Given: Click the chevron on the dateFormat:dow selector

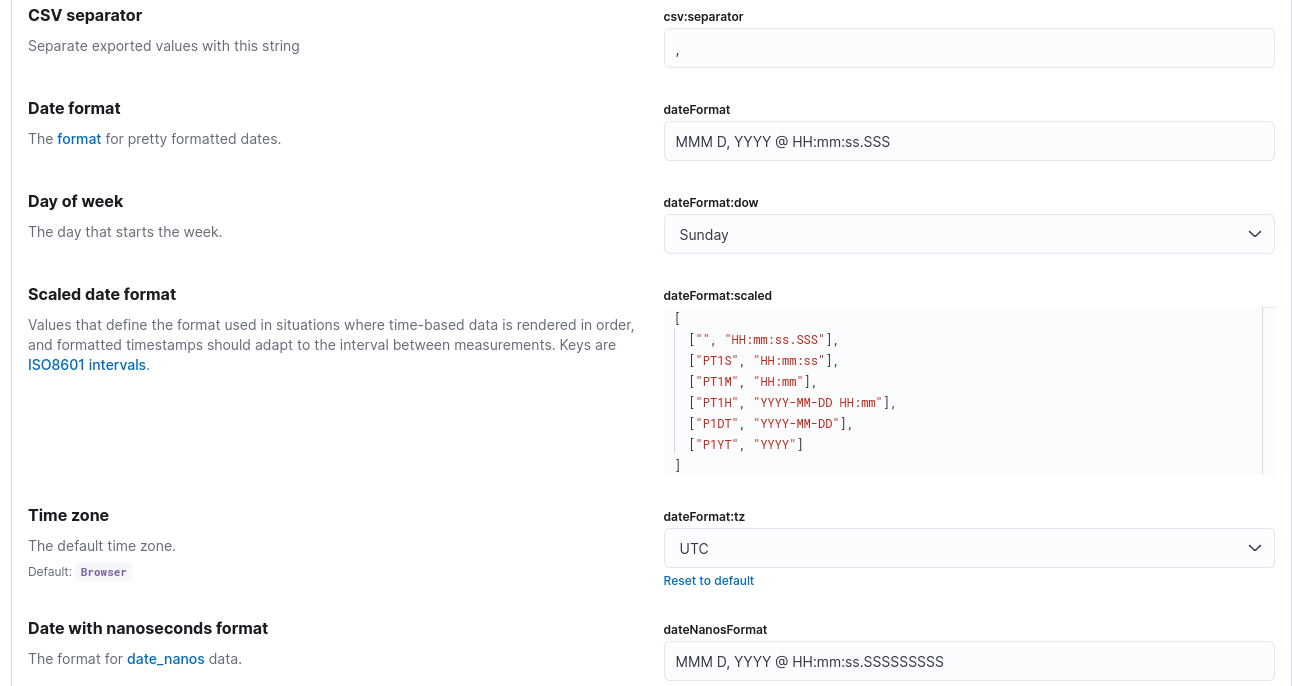Looking at the screenshot, I should click(1254, 233).
